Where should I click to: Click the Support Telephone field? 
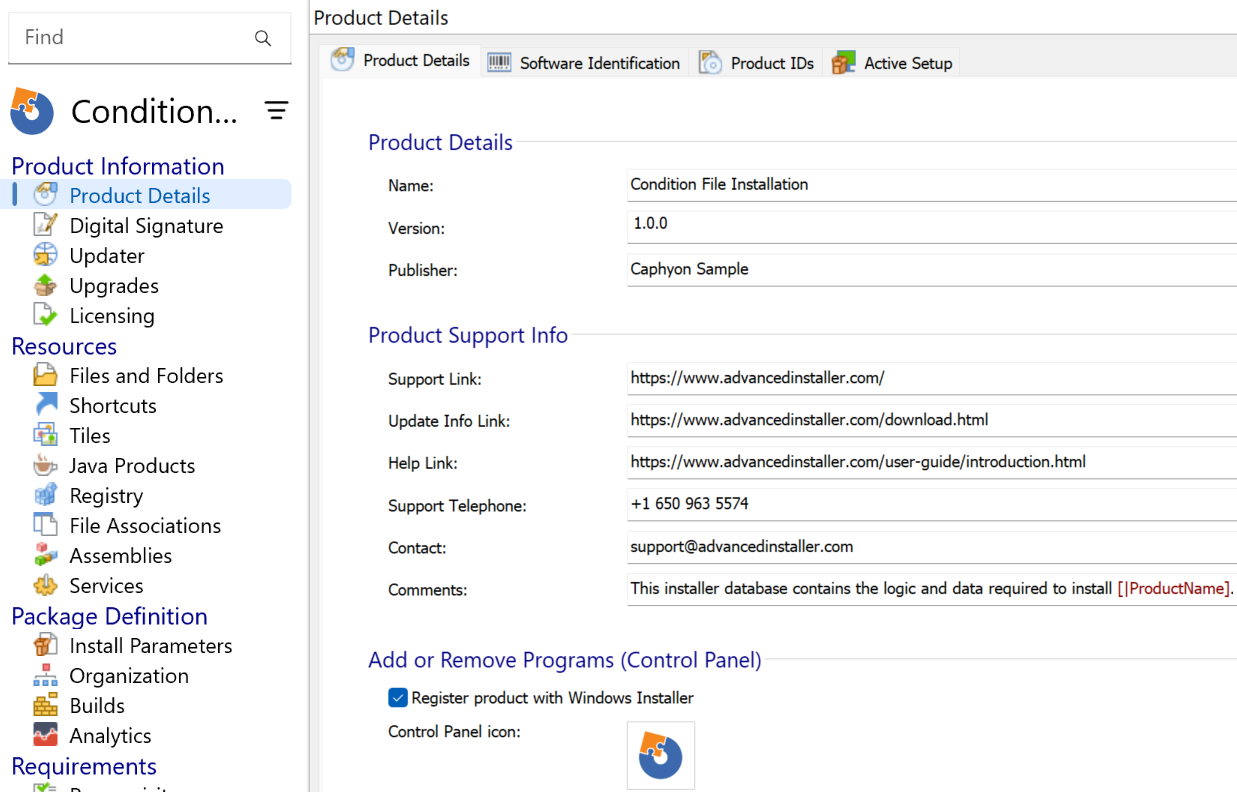tap(932, 503)
